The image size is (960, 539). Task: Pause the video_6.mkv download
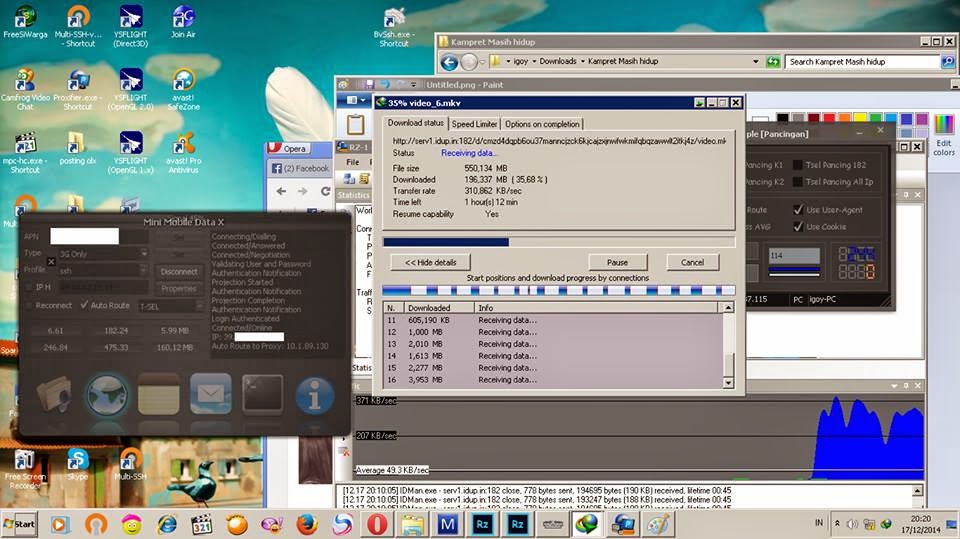coord(618,262)
